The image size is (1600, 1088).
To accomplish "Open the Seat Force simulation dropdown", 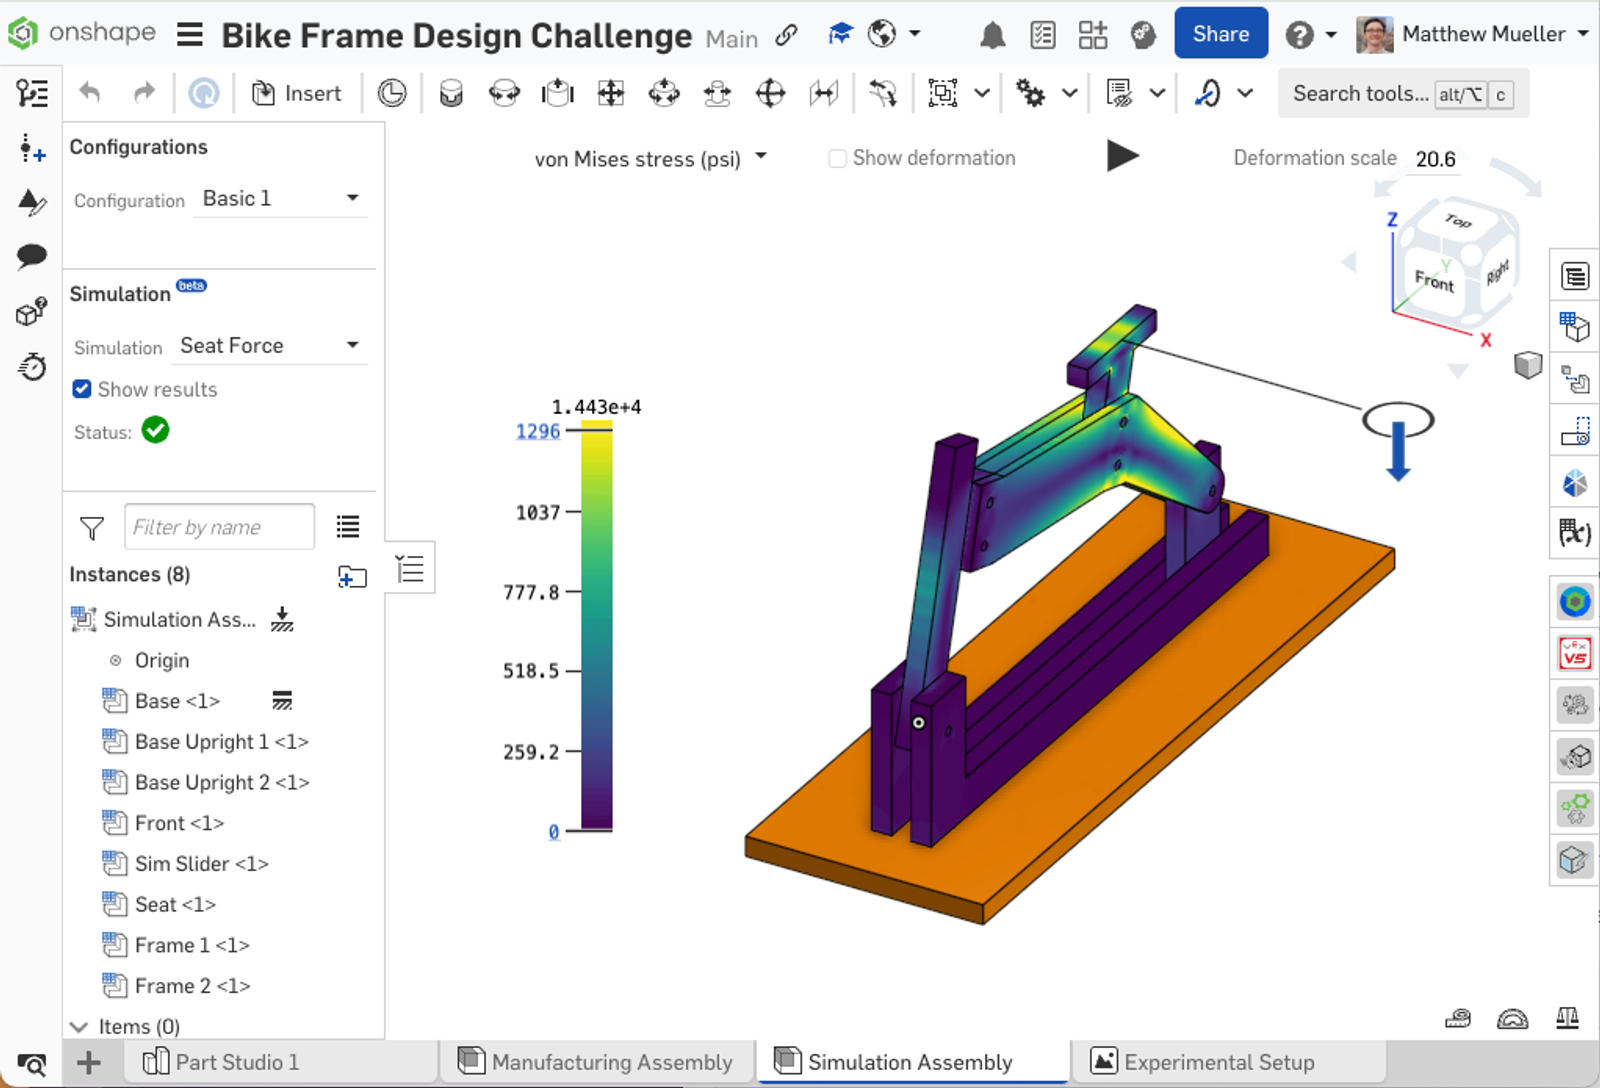I will click(268, 346).
